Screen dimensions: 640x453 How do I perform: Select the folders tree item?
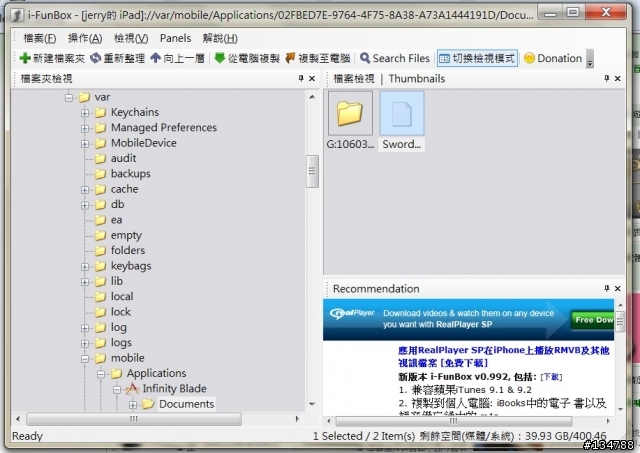click(x=128, y=250)
